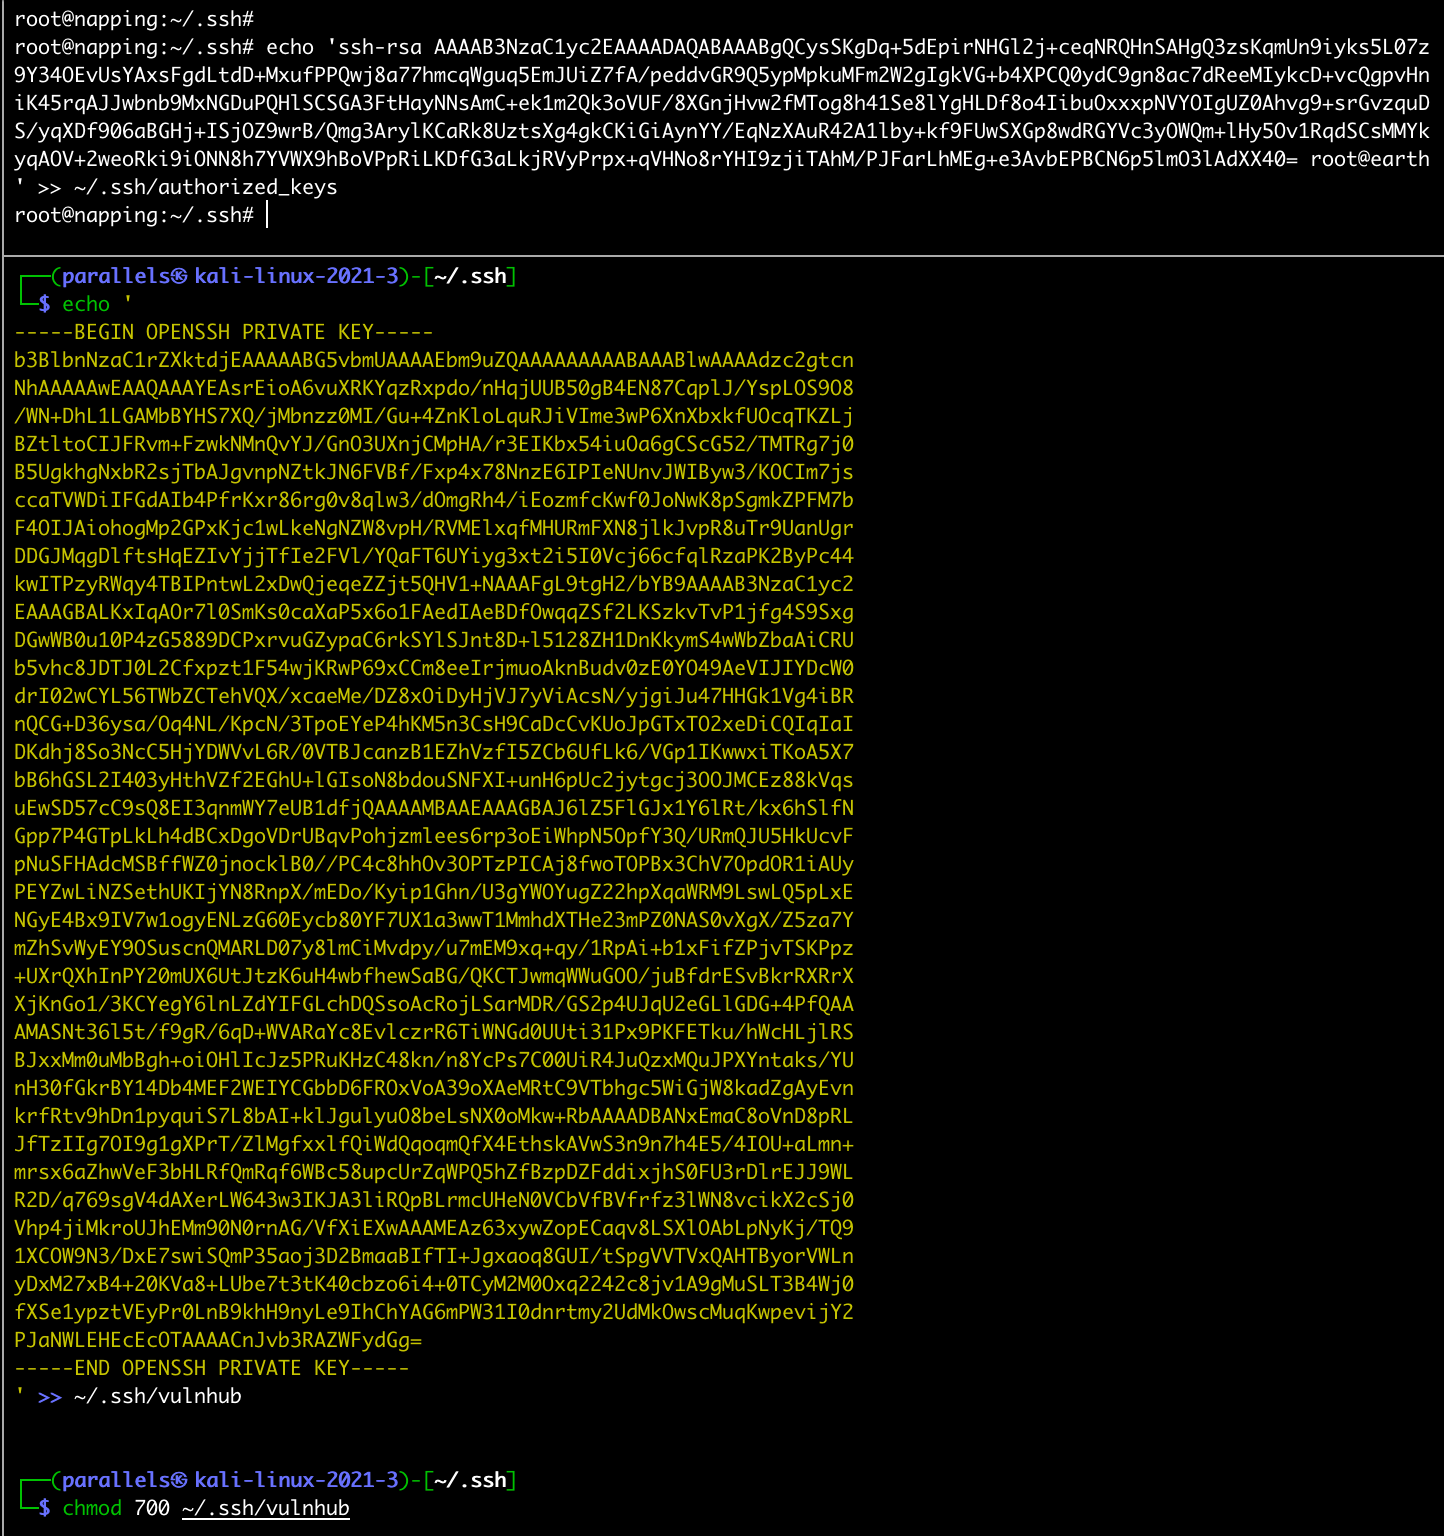Click the END OPENSSH PRIVATE KEY footer line
This screenshot has width=1444, height=1536.
click(x=212, y=1368)
